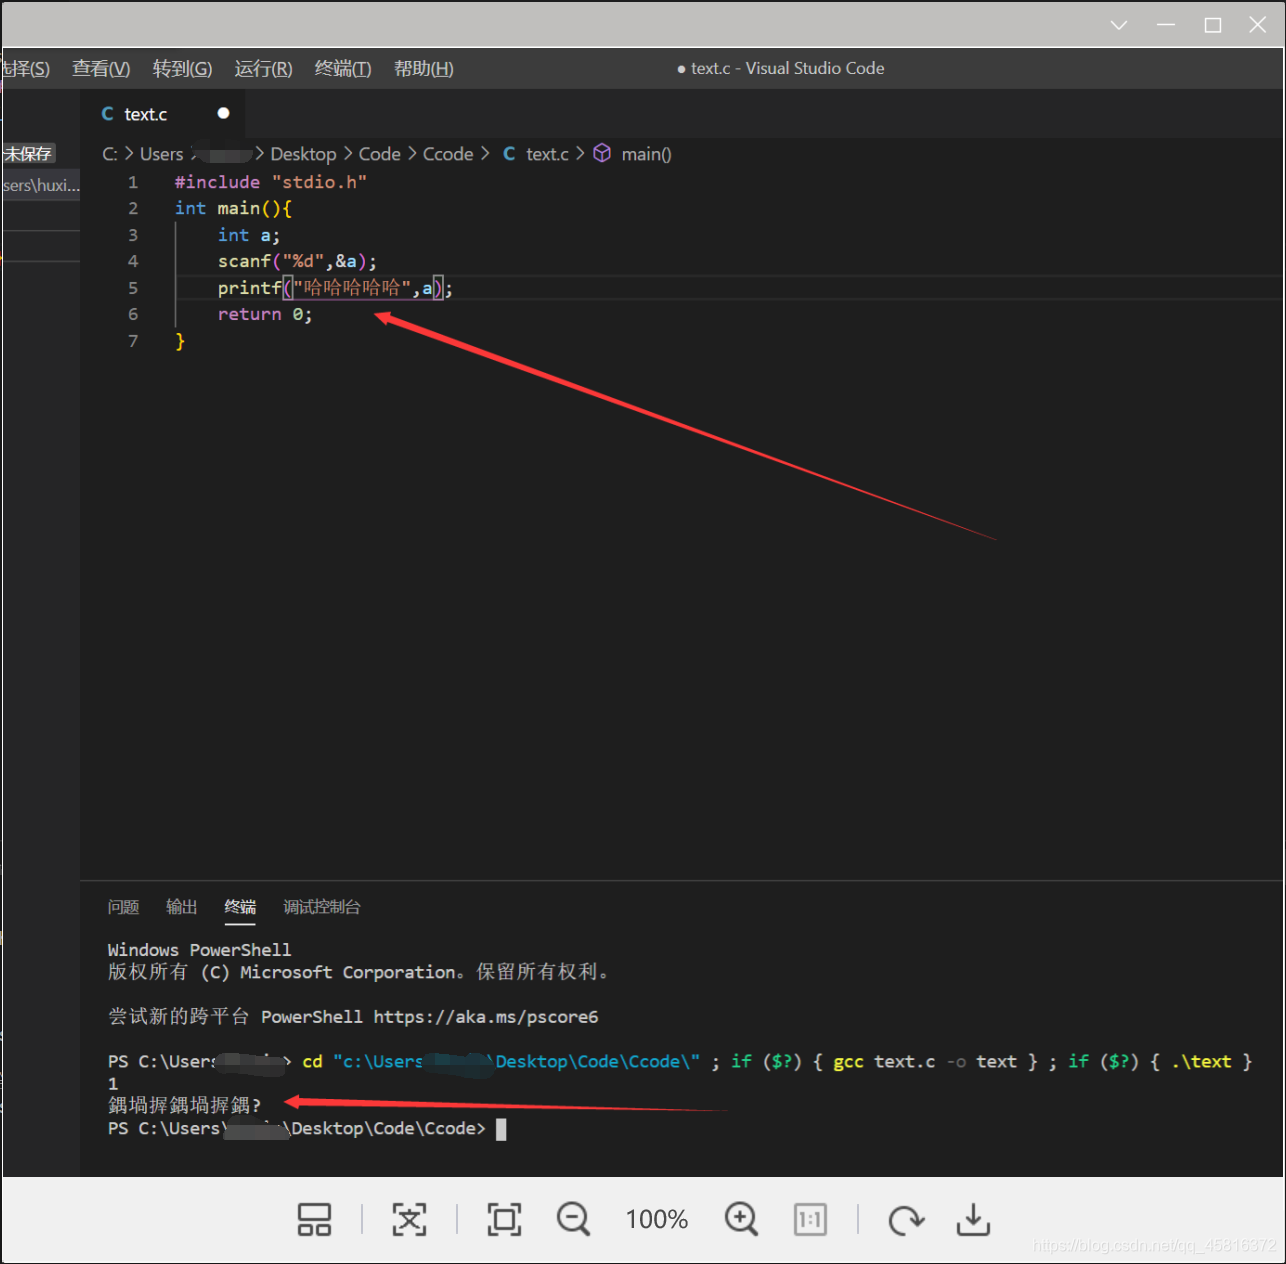Click Users in the breadcrumb path
This screenshot has height=1264, width=1286.
tap(161, 154)
